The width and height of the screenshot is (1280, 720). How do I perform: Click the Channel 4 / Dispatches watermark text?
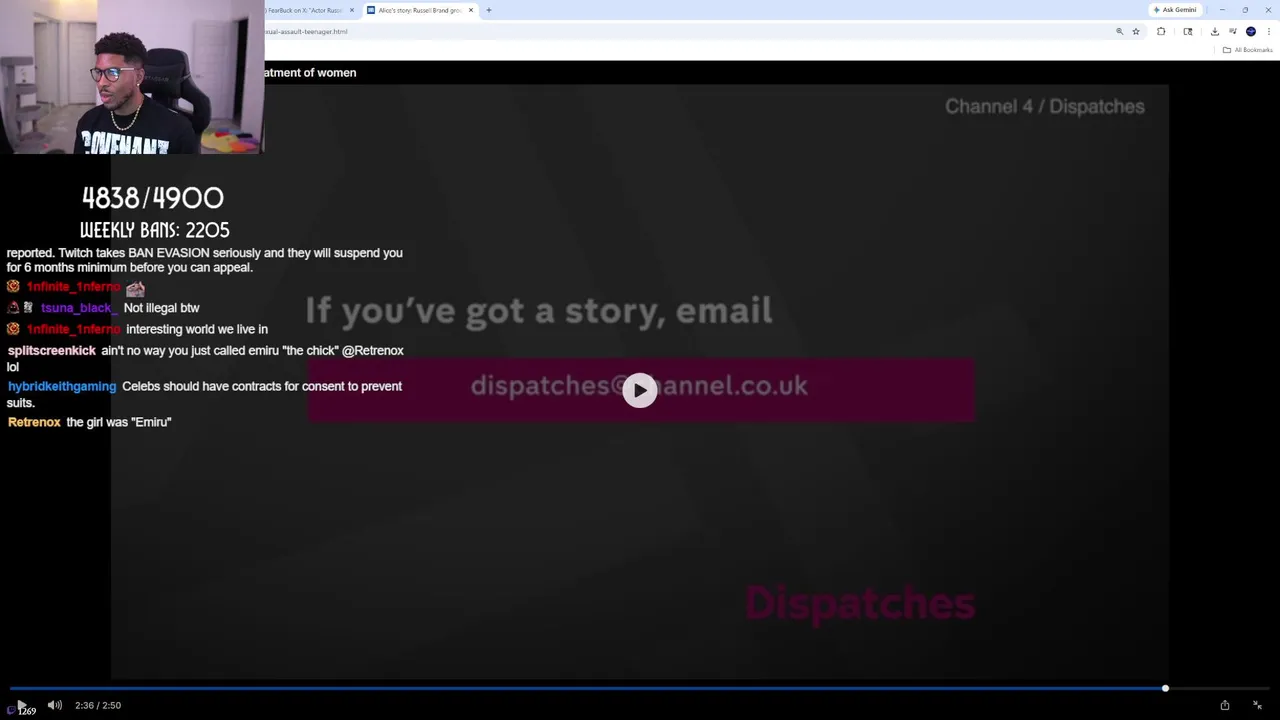click(1045, 106)
